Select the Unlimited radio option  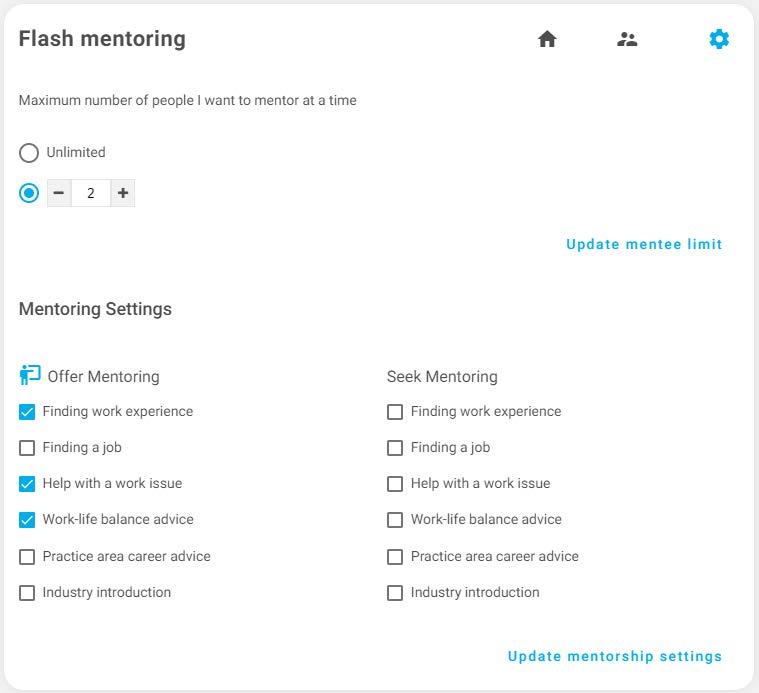(29, 153)
